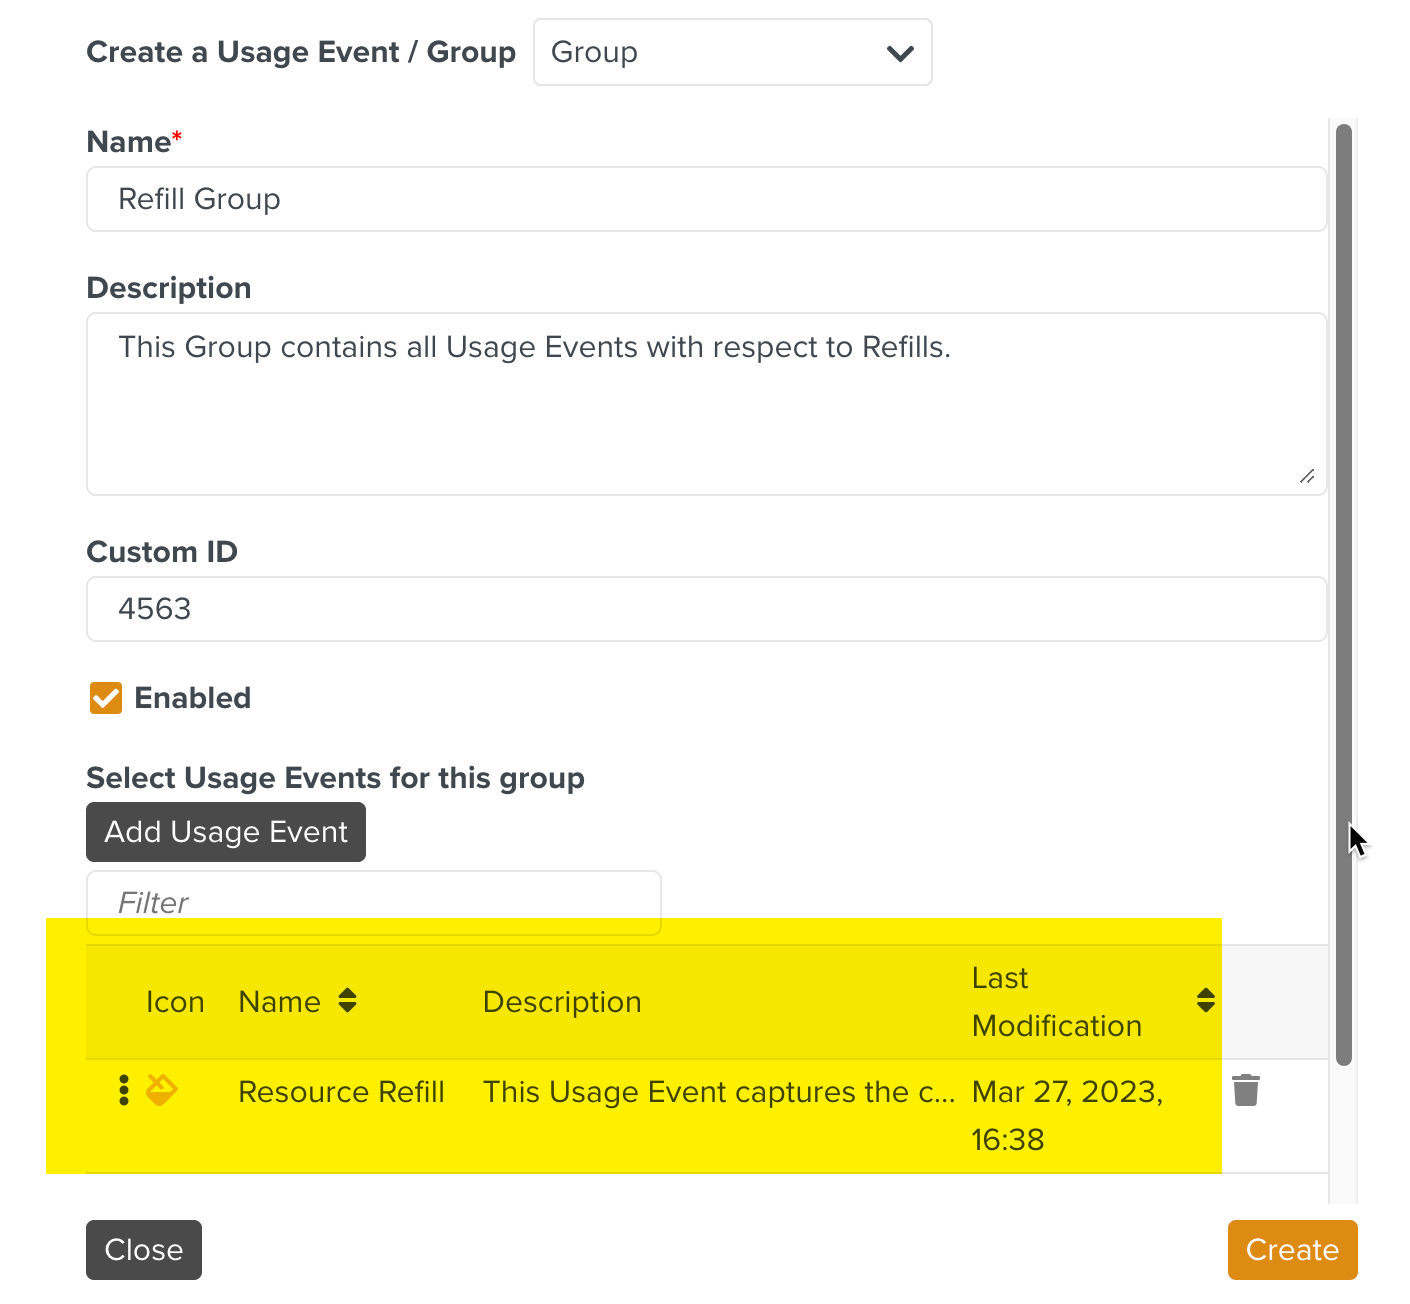Click the truncated Usage Event description text
The height and width of the screenshot is (1304, 1410).
(718, 1092)
